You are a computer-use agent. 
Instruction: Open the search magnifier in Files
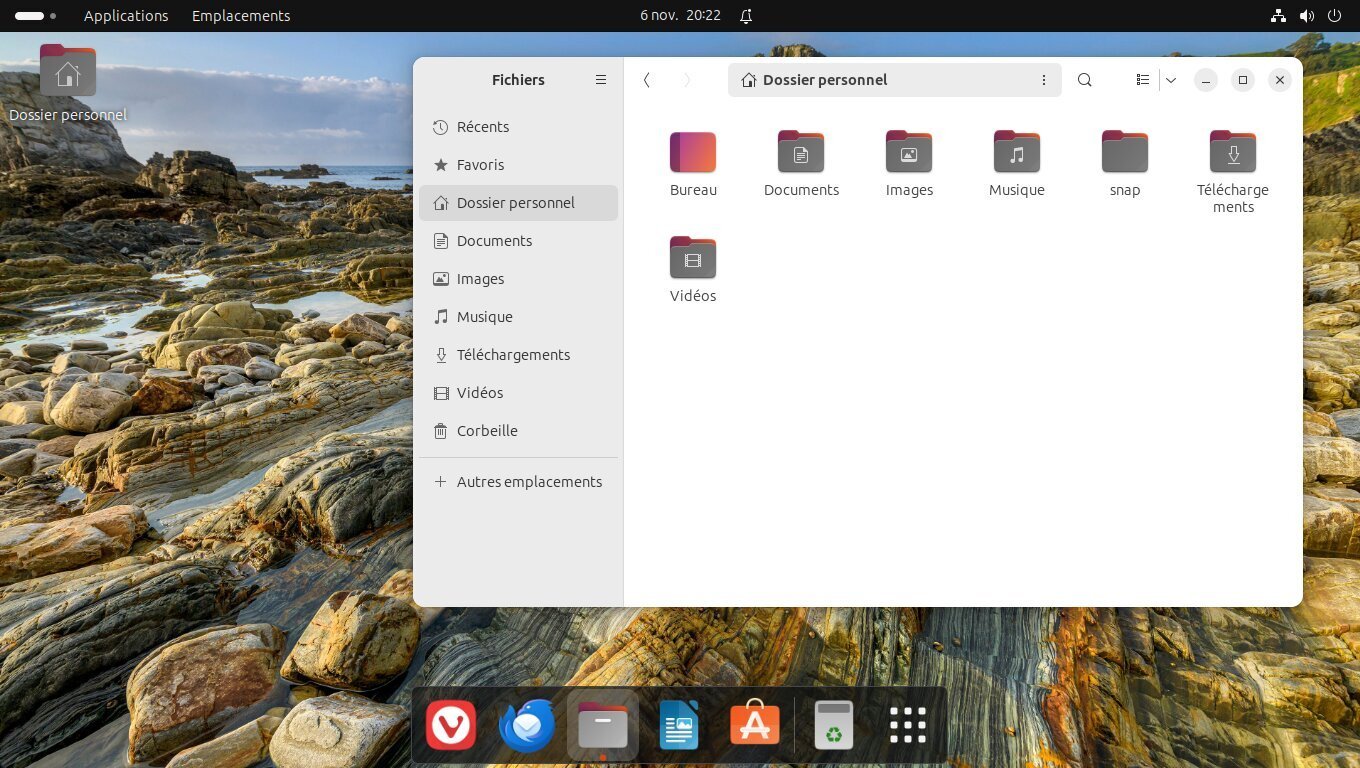pos(1084,80)
